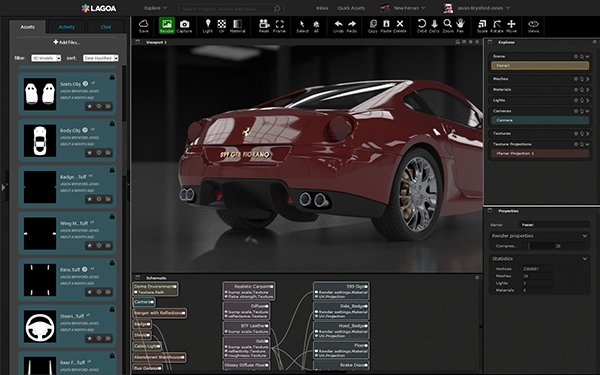The height and width of the screenshot is (375, 600).
Task: Collapse the Statistics section
Action: pyautogui.click(x=585, y=259)
